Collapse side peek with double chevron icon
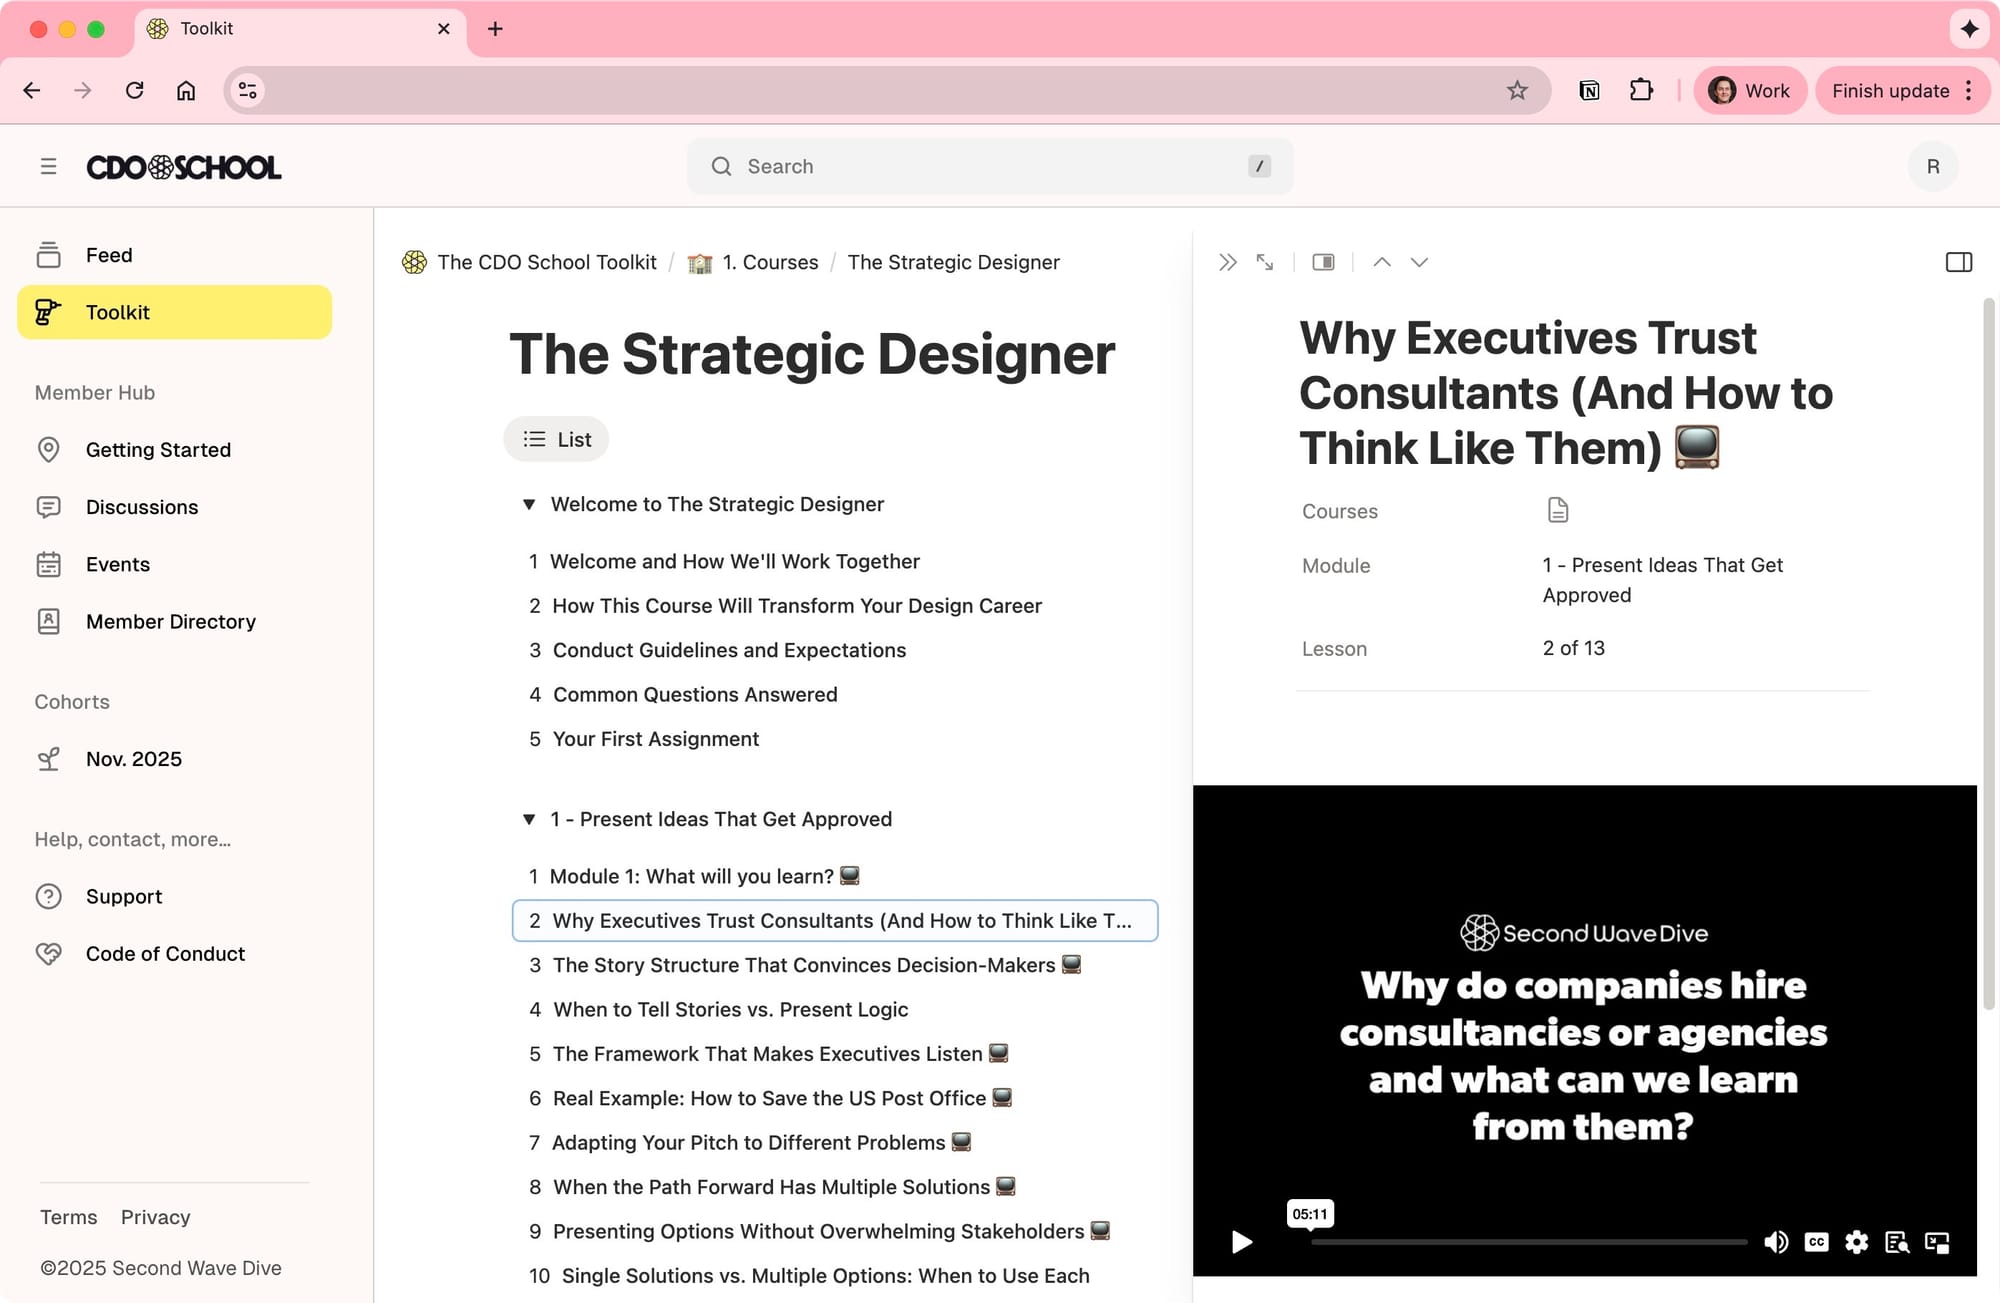2000x1303 pixels. pos(1228,262)
